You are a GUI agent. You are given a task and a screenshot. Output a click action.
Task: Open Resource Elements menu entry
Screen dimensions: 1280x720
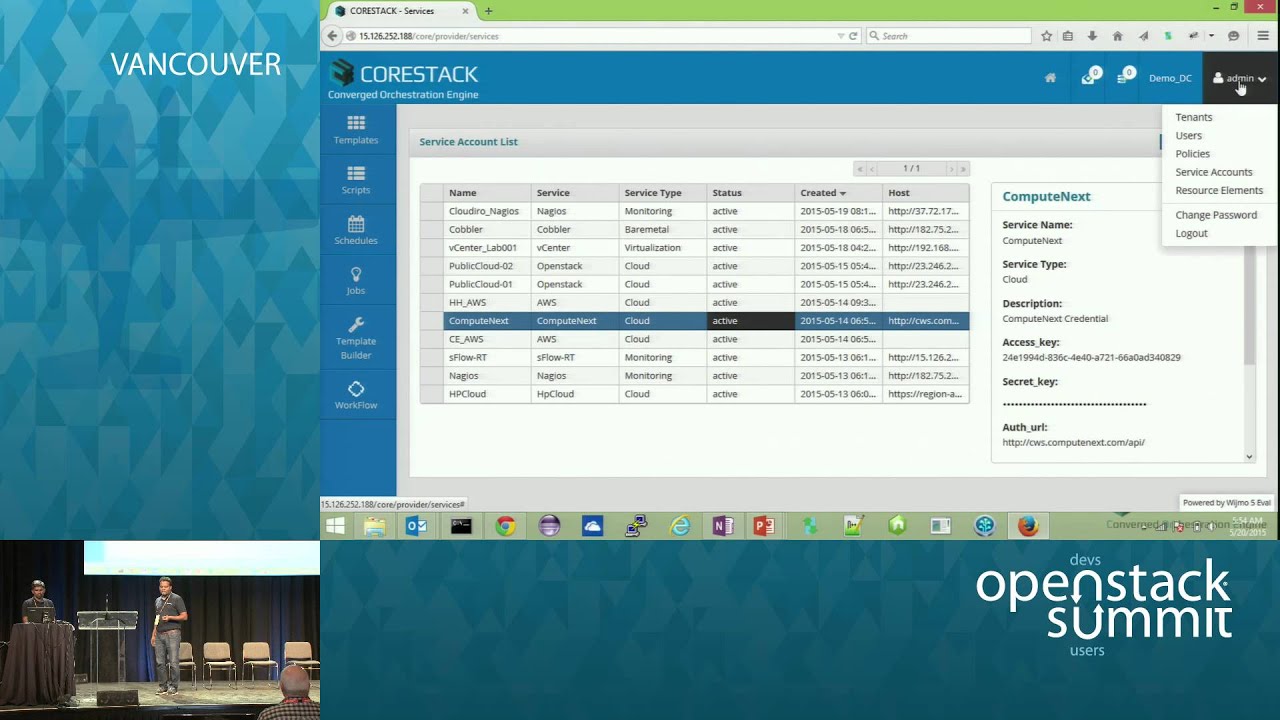click(1219, 190)
